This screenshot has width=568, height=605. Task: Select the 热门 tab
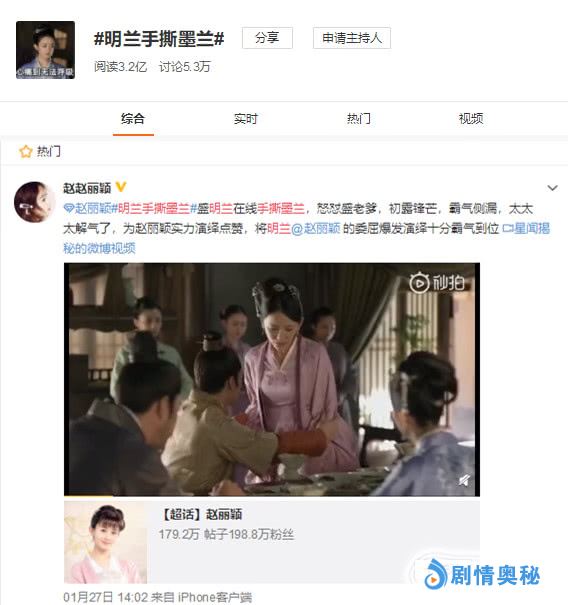358,118
